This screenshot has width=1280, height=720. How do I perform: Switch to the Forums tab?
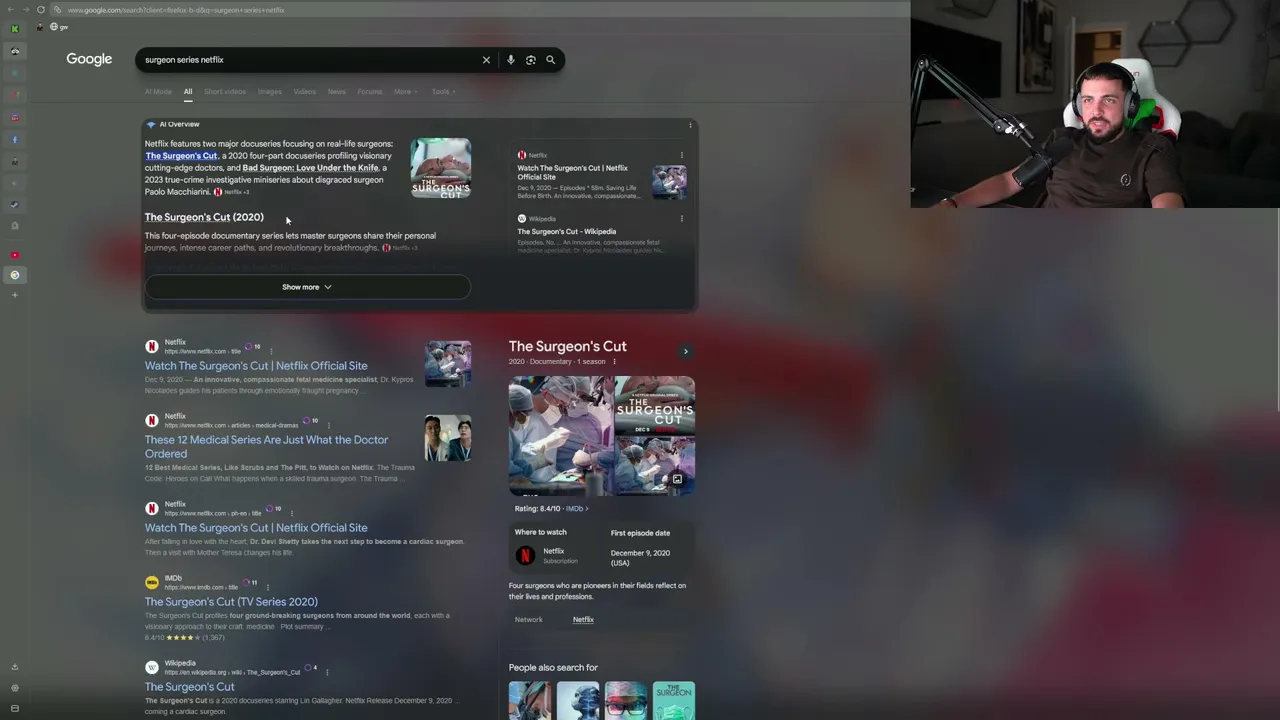click(x=370, y=92)
